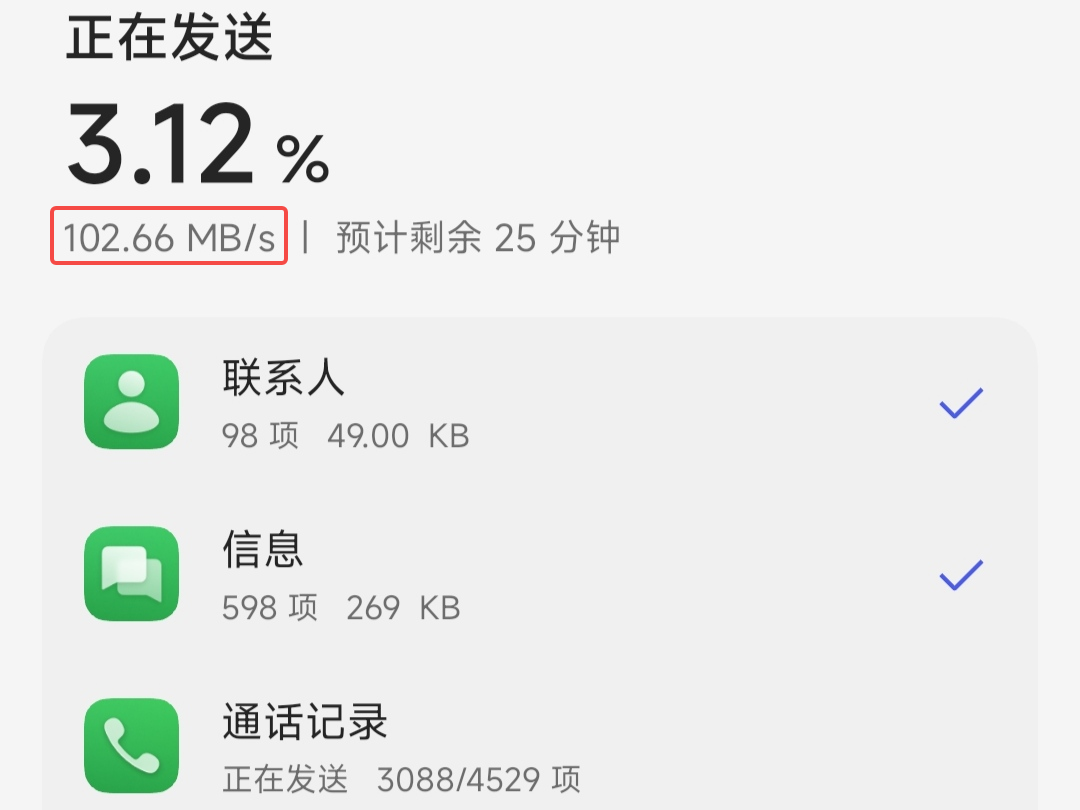Open the 通话记录 row title
Screen dimensions: 1080x810
[x=304, y=722]
